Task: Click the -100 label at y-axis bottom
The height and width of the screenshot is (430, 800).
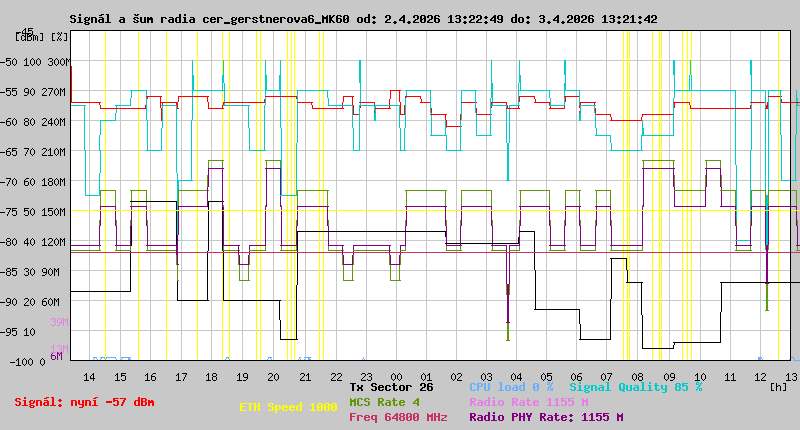Action: [x=20, y=361]
